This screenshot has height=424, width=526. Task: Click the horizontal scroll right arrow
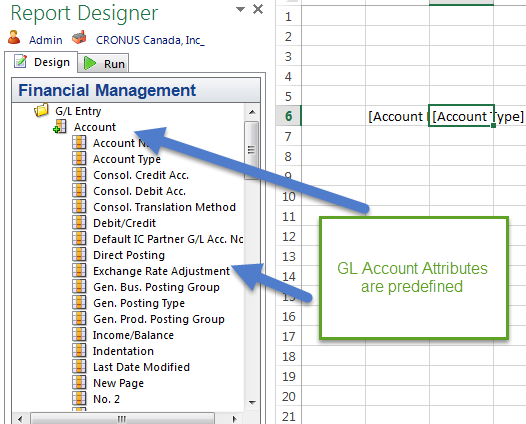click(x=234, y=419)
